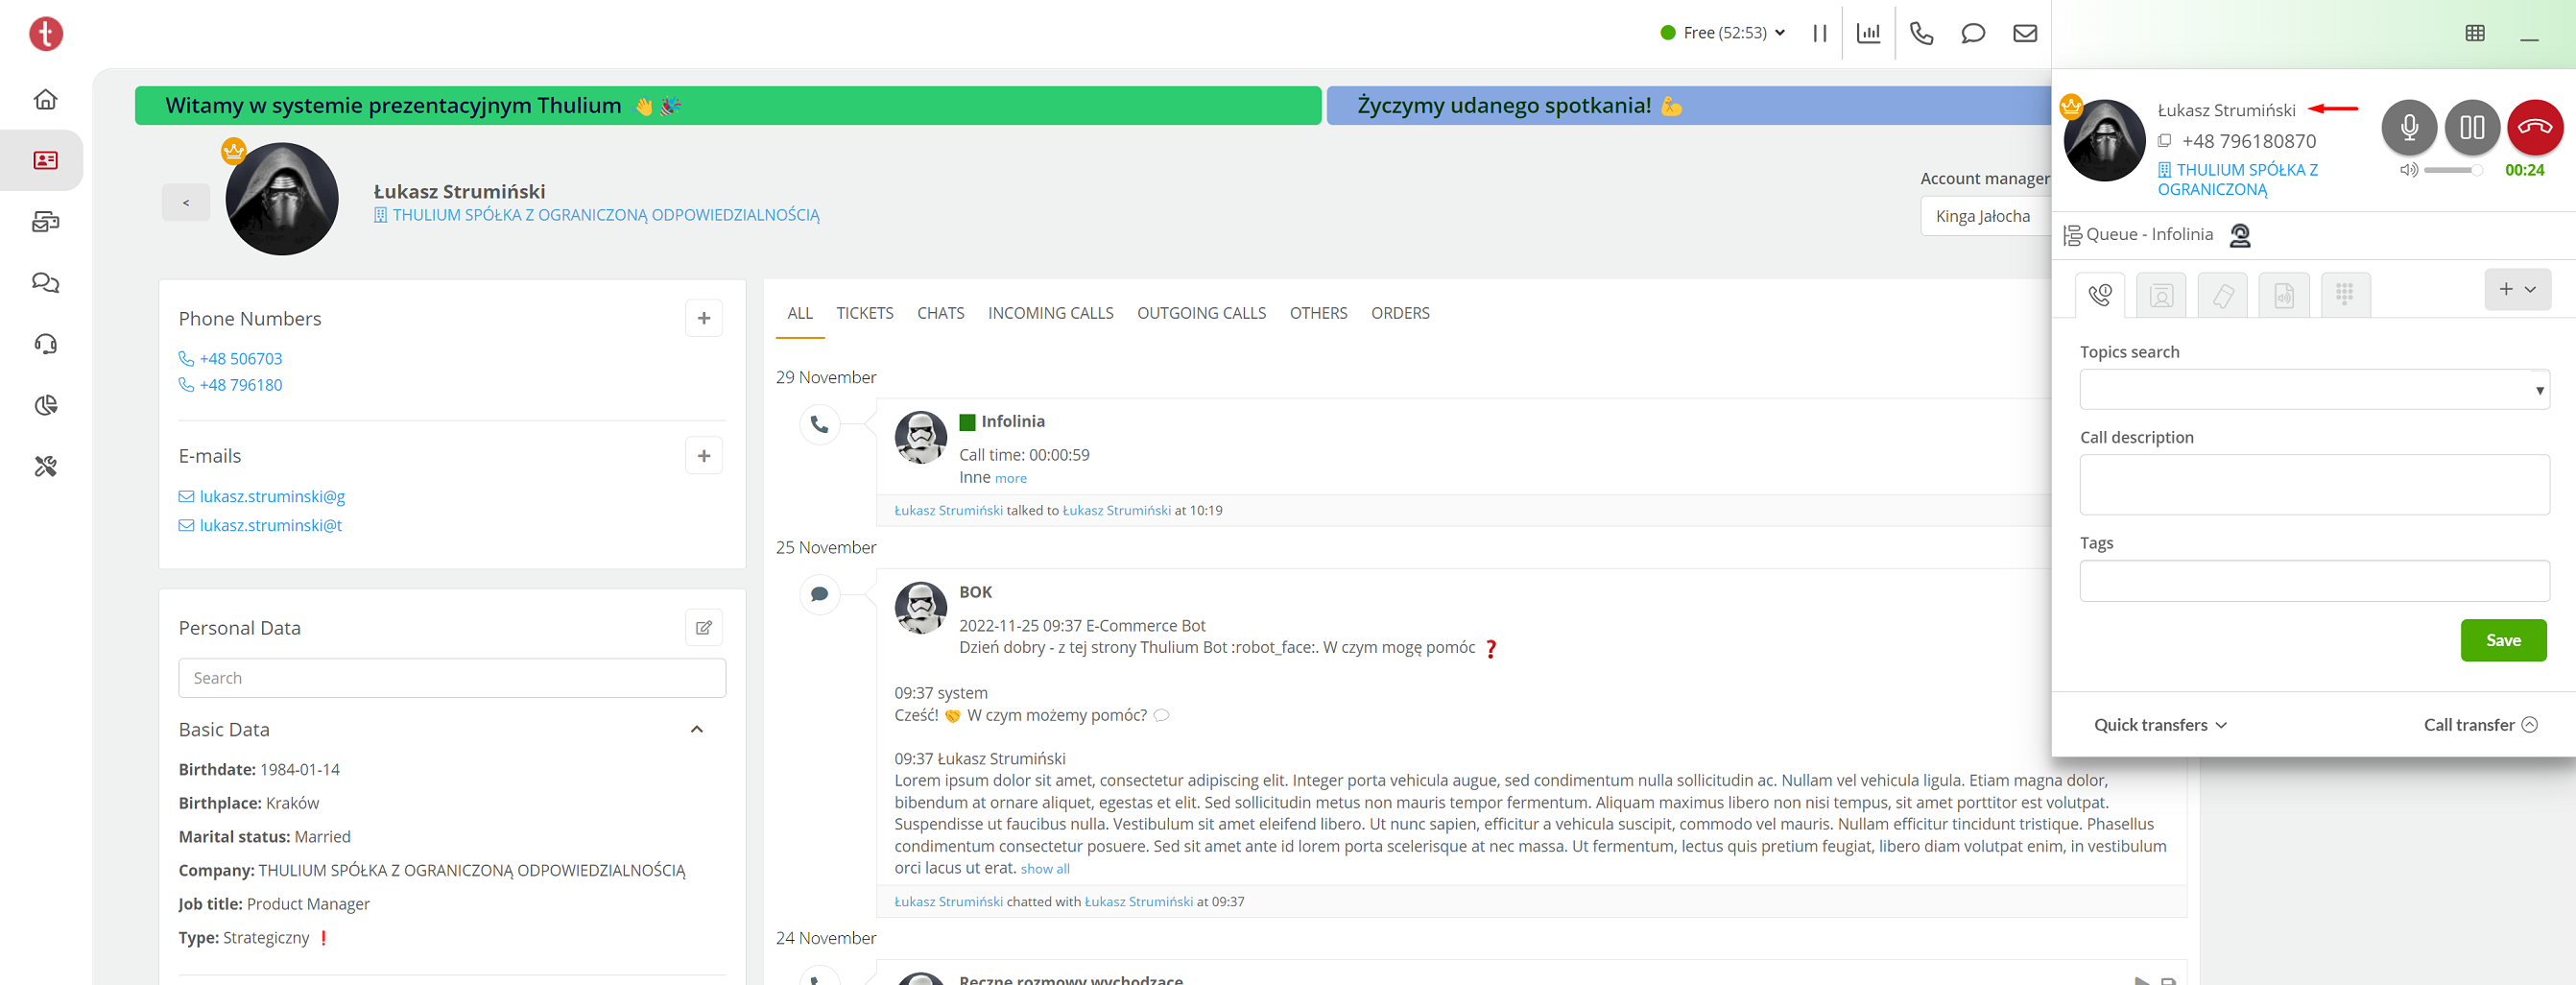Switch to the ORDERS tab
The width and height of the screenshot is (2576, 985).
pos(1400,313)
